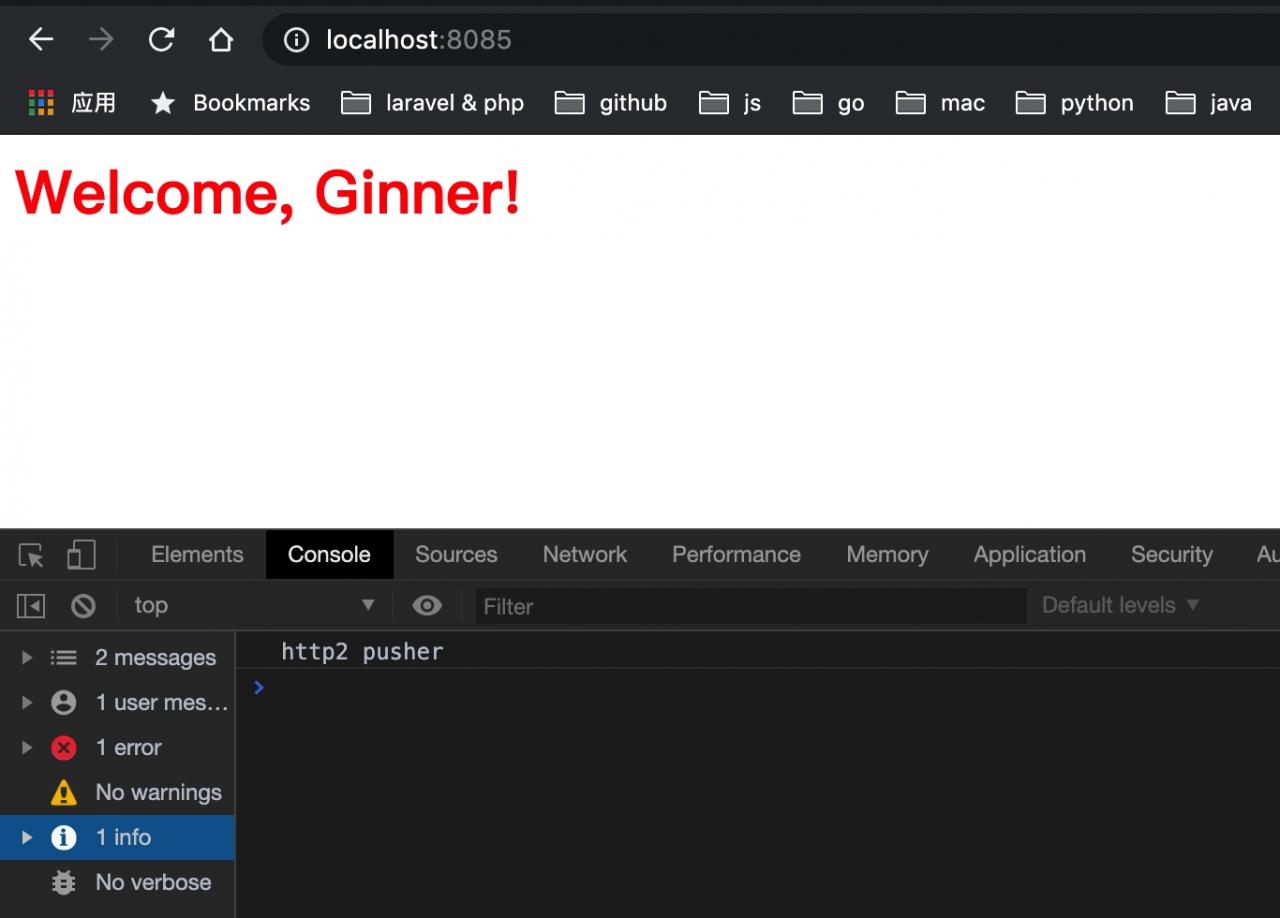Hide the console sidebar
1280x918 pixels.
[31, 605]
